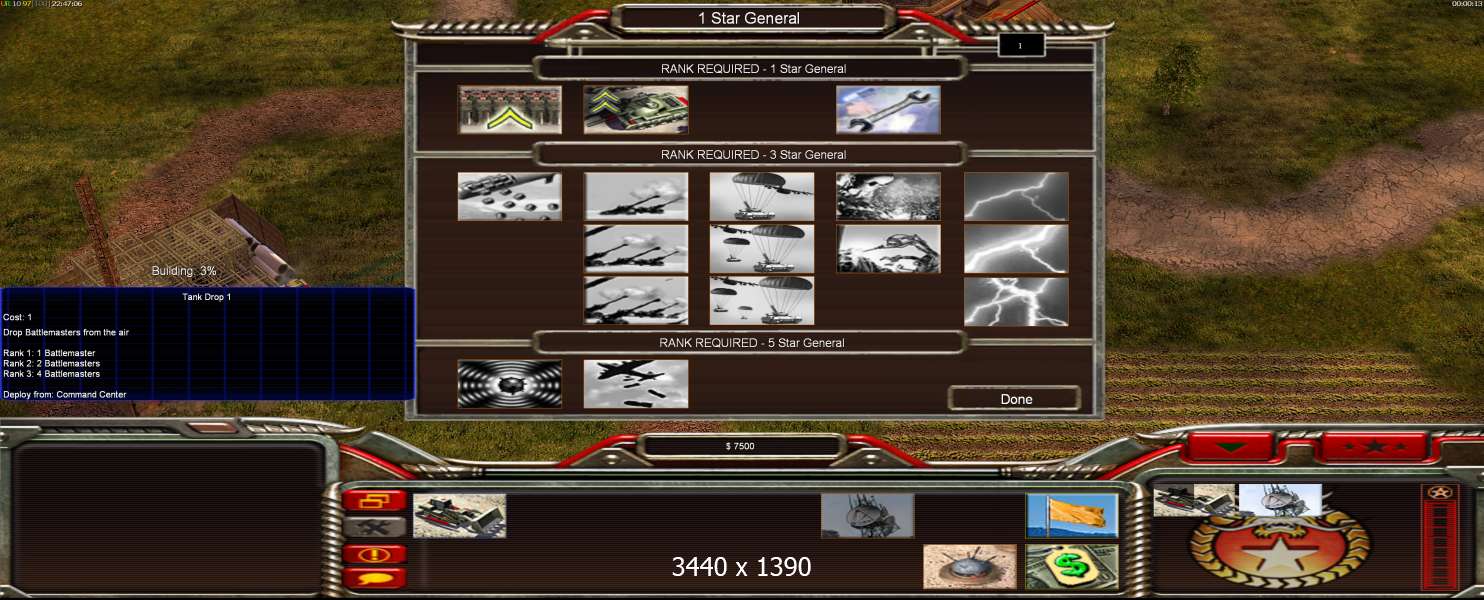This screenshot has height=600, width=1484.
Task: Select the second hacker power icon
Action: [888, 248]
